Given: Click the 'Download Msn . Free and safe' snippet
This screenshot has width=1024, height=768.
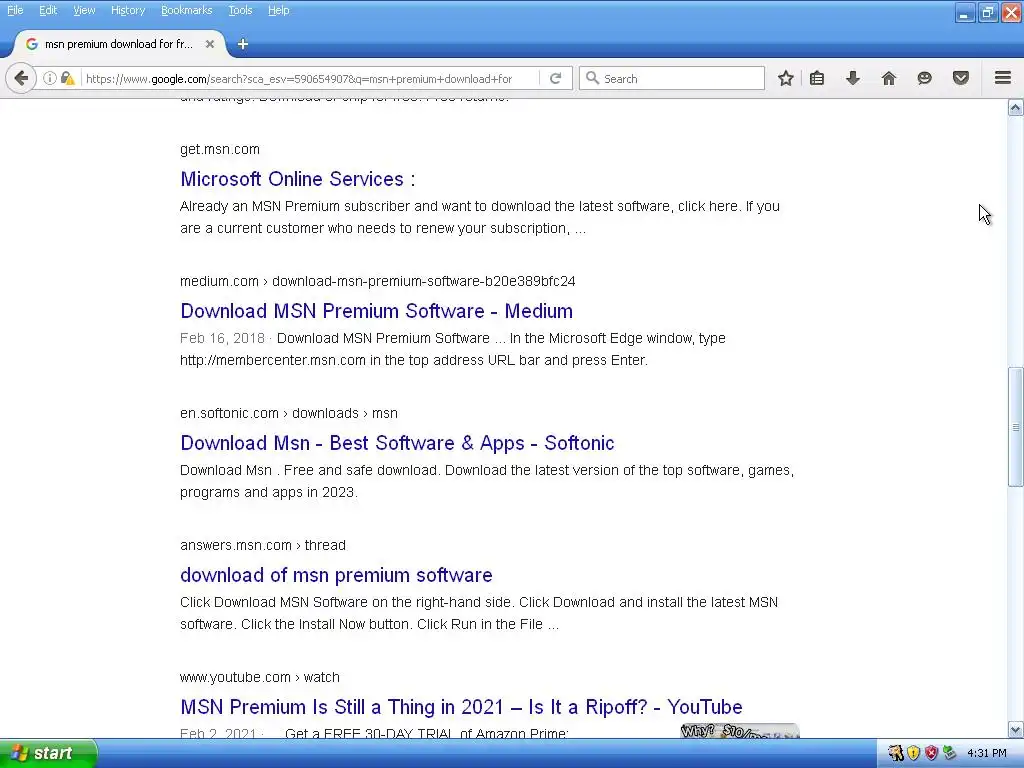Looking at the screenshot, I should [x=487, y=481].
